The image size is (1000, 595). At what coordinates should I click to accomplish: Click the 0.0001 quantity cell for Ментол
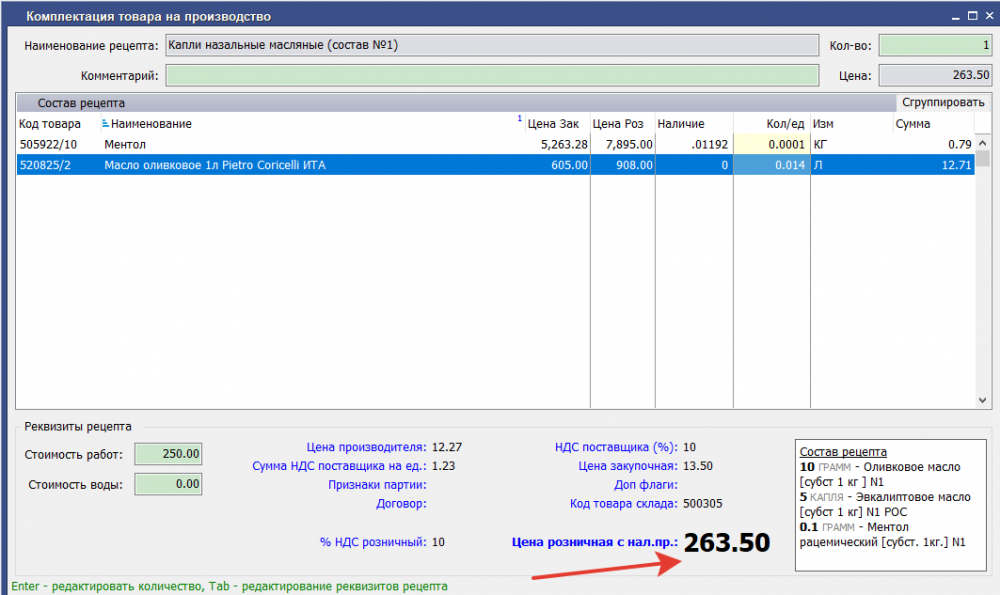click(x=772, y=144)
